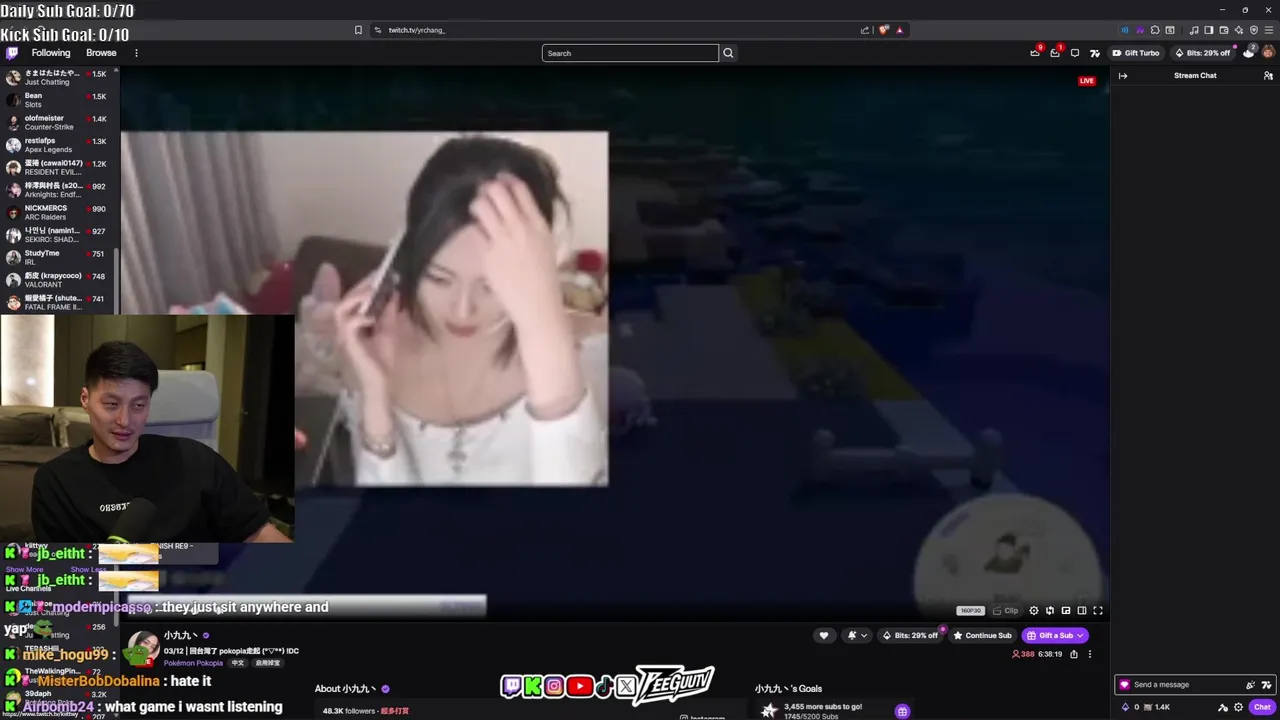This screenshot has height=720, width=1280.
Task: Open video player settings gear
Action: click(1034, 611)
